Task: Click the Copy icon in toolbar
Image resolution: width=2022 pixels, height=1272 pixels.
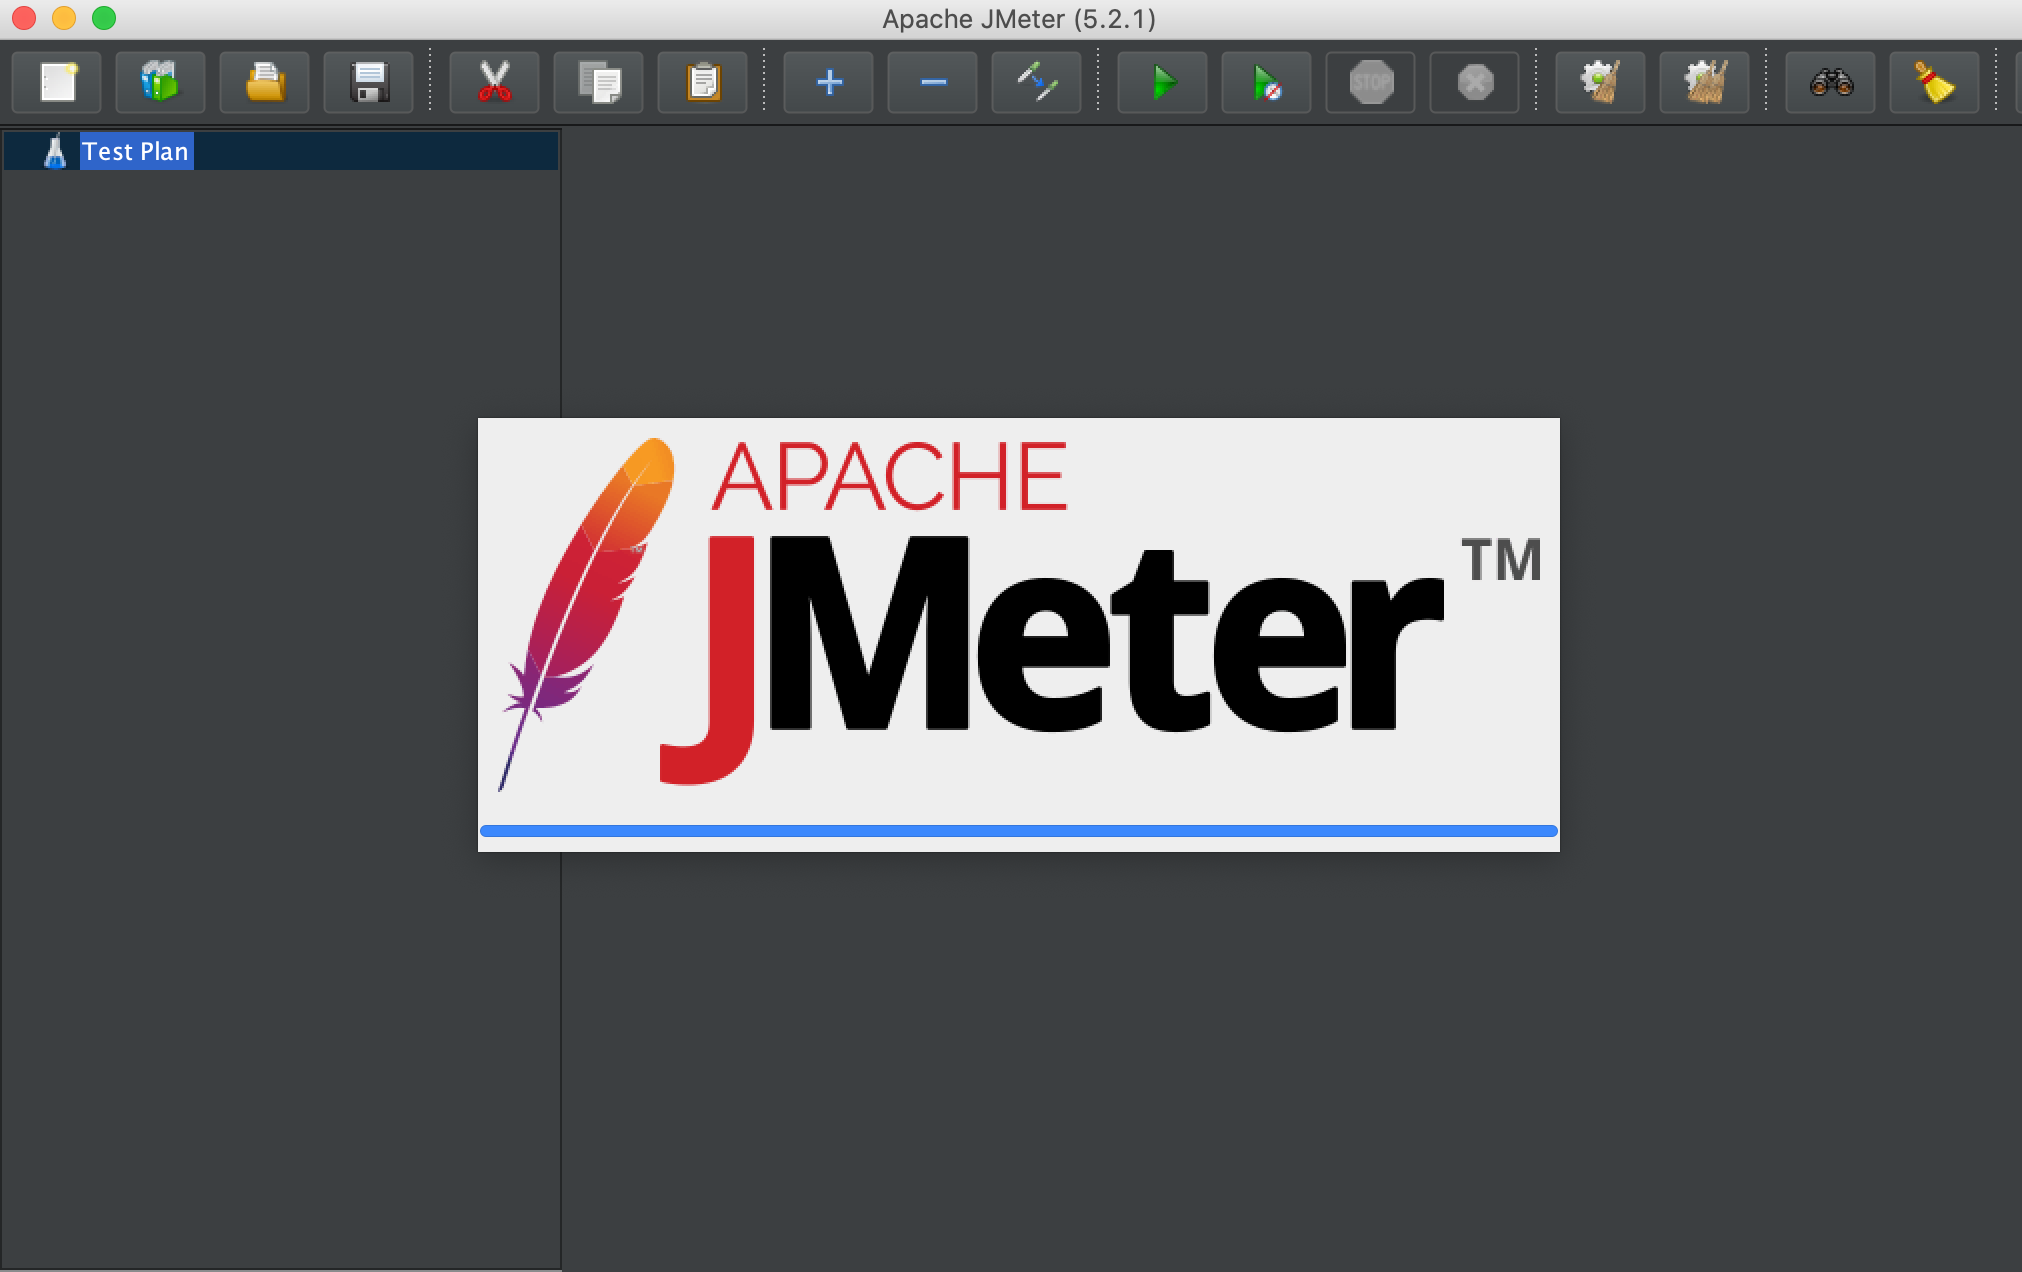Action: [599, 82]
